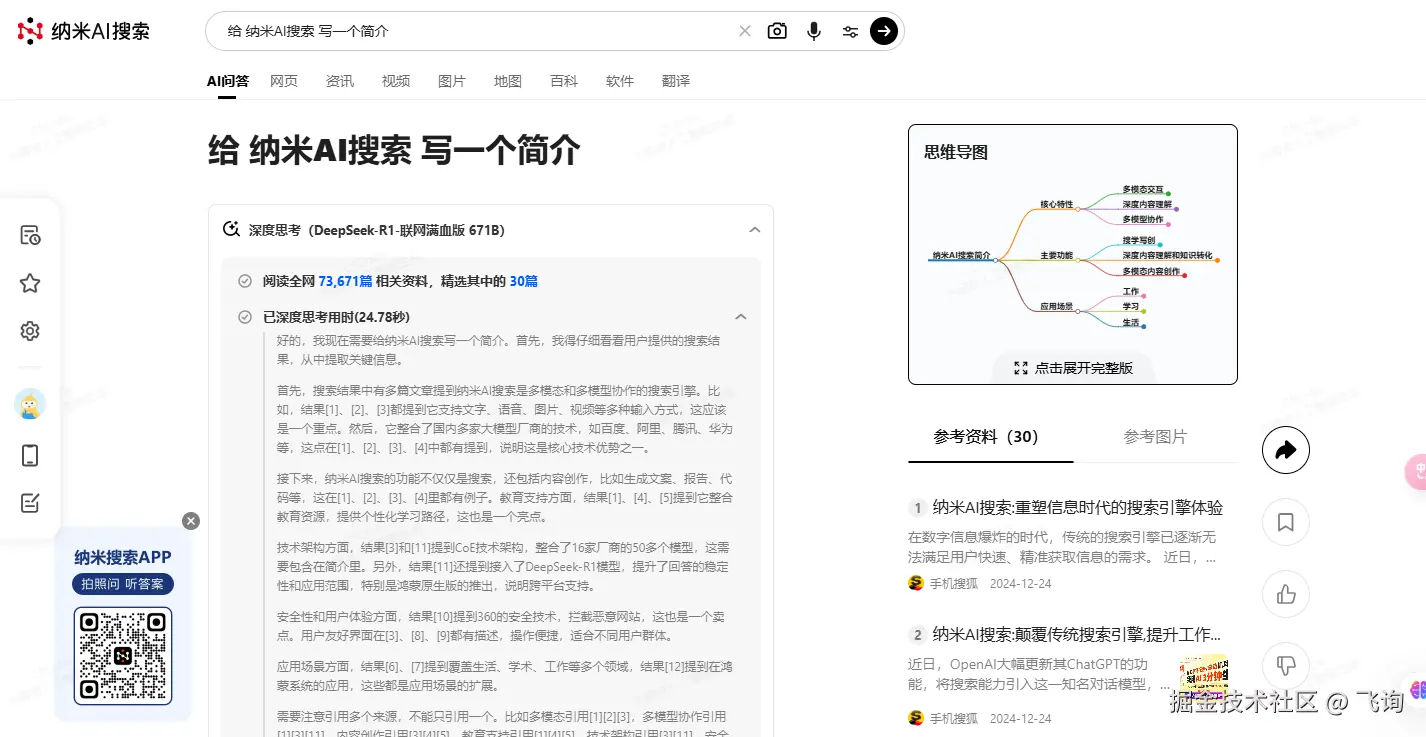Screen dimensions: 1426x737
Task: Click the APP QR code image
Action: coord(123,656)
